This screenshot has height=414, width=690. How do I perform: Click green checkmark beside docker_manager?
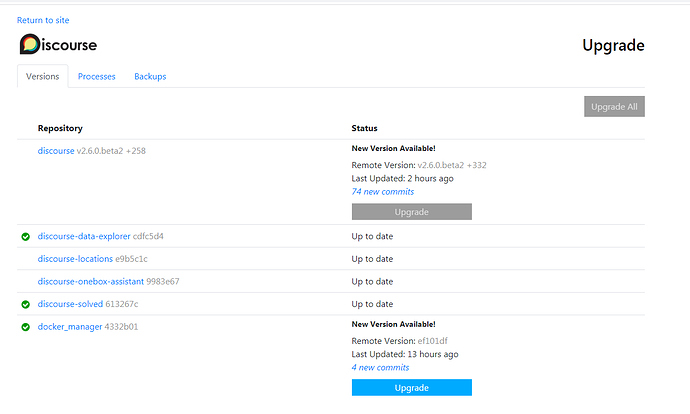click(x=26, y=327)
